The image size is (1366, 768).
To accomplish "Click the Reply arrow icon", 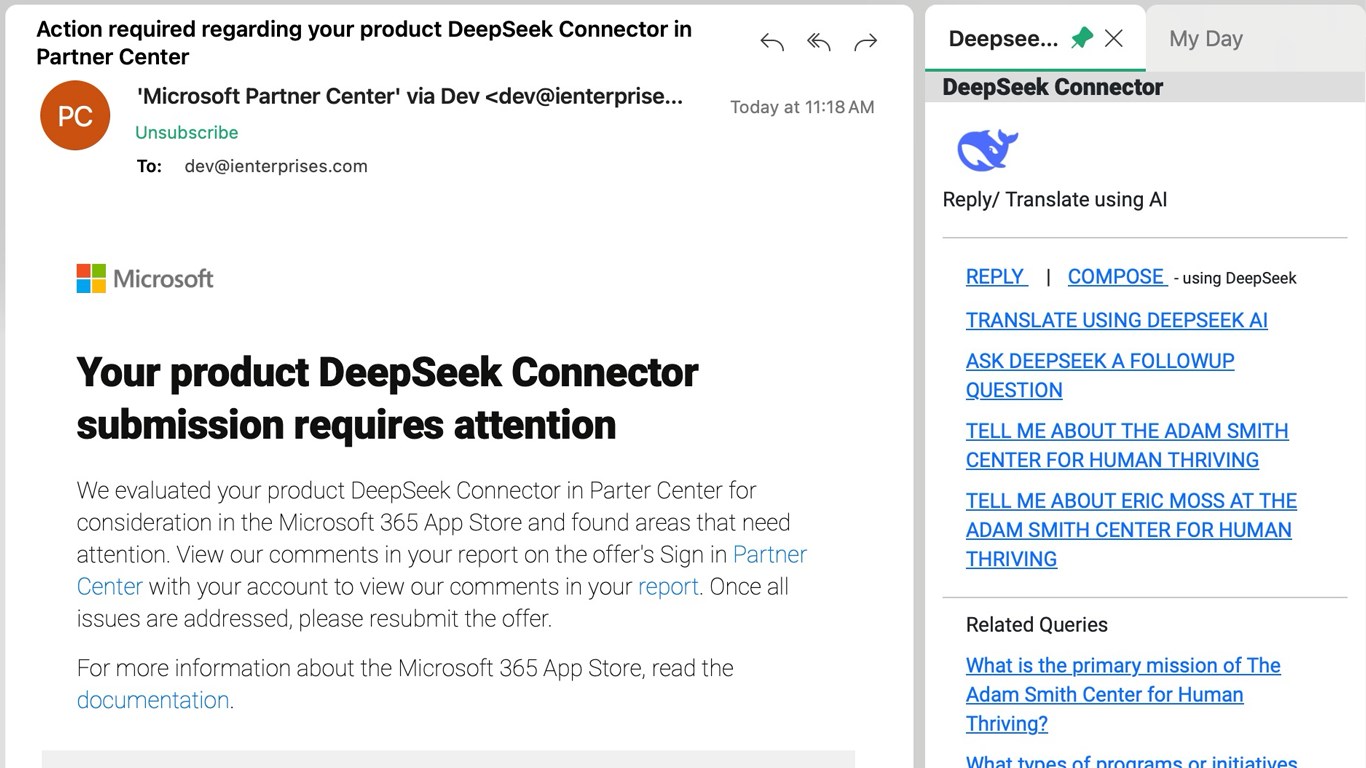I will click(771, 42).
